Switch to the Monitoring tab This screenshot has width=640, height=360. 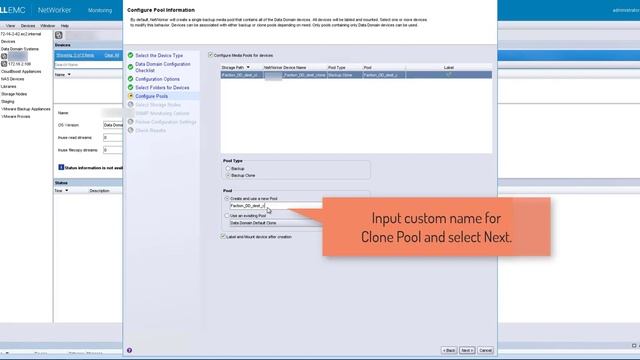(x=100, y=10)
